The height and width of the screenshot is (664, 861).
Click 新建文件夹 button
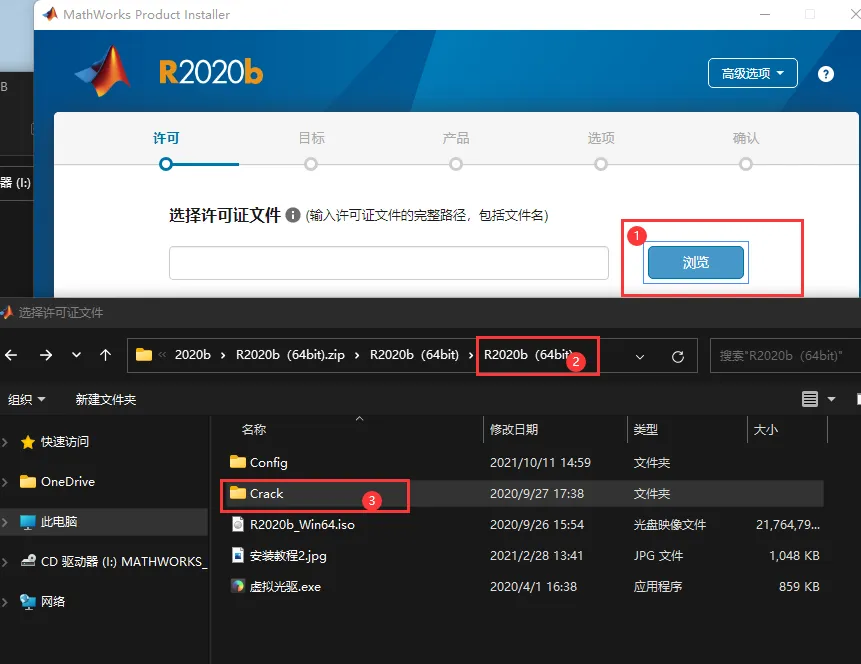pos(105,399)
